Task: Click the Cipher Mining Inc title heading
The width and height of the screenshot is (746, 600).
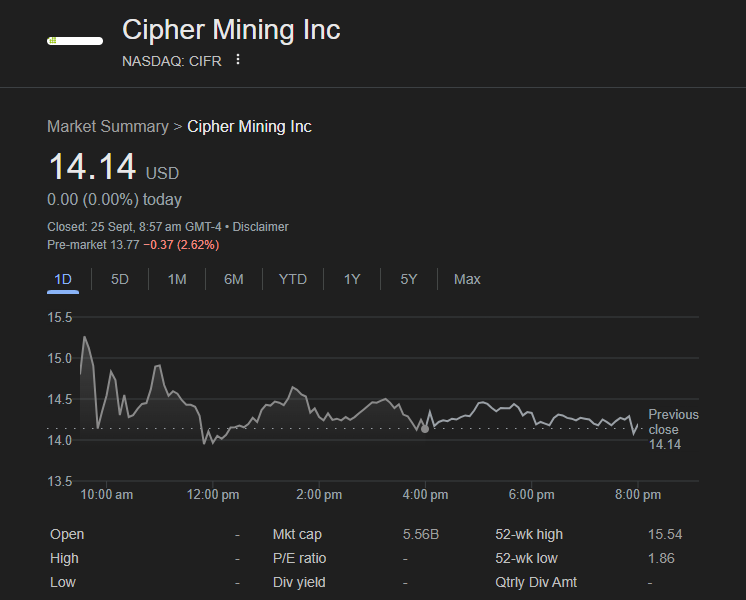Action: click(x=231, y=30)
